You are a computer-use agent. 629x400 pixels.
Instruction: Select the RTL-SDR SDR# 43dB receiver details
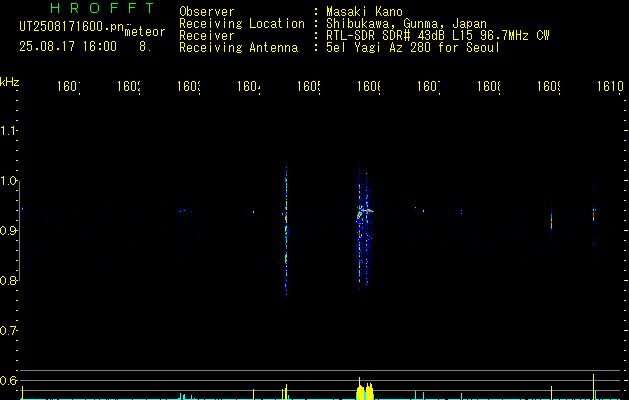coord(438,36)
